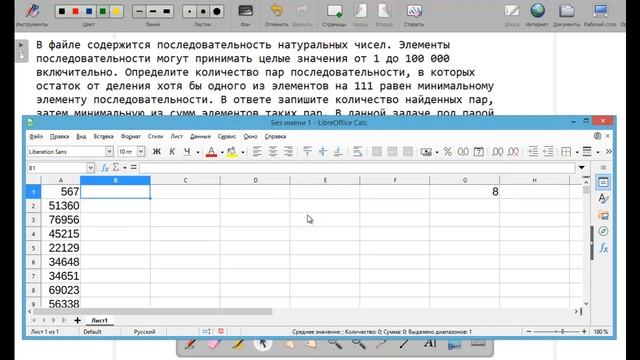Viewport: 640px width, 360px height.
Task: Click the Name Box showing B1
Action: [x=57, y=168]
